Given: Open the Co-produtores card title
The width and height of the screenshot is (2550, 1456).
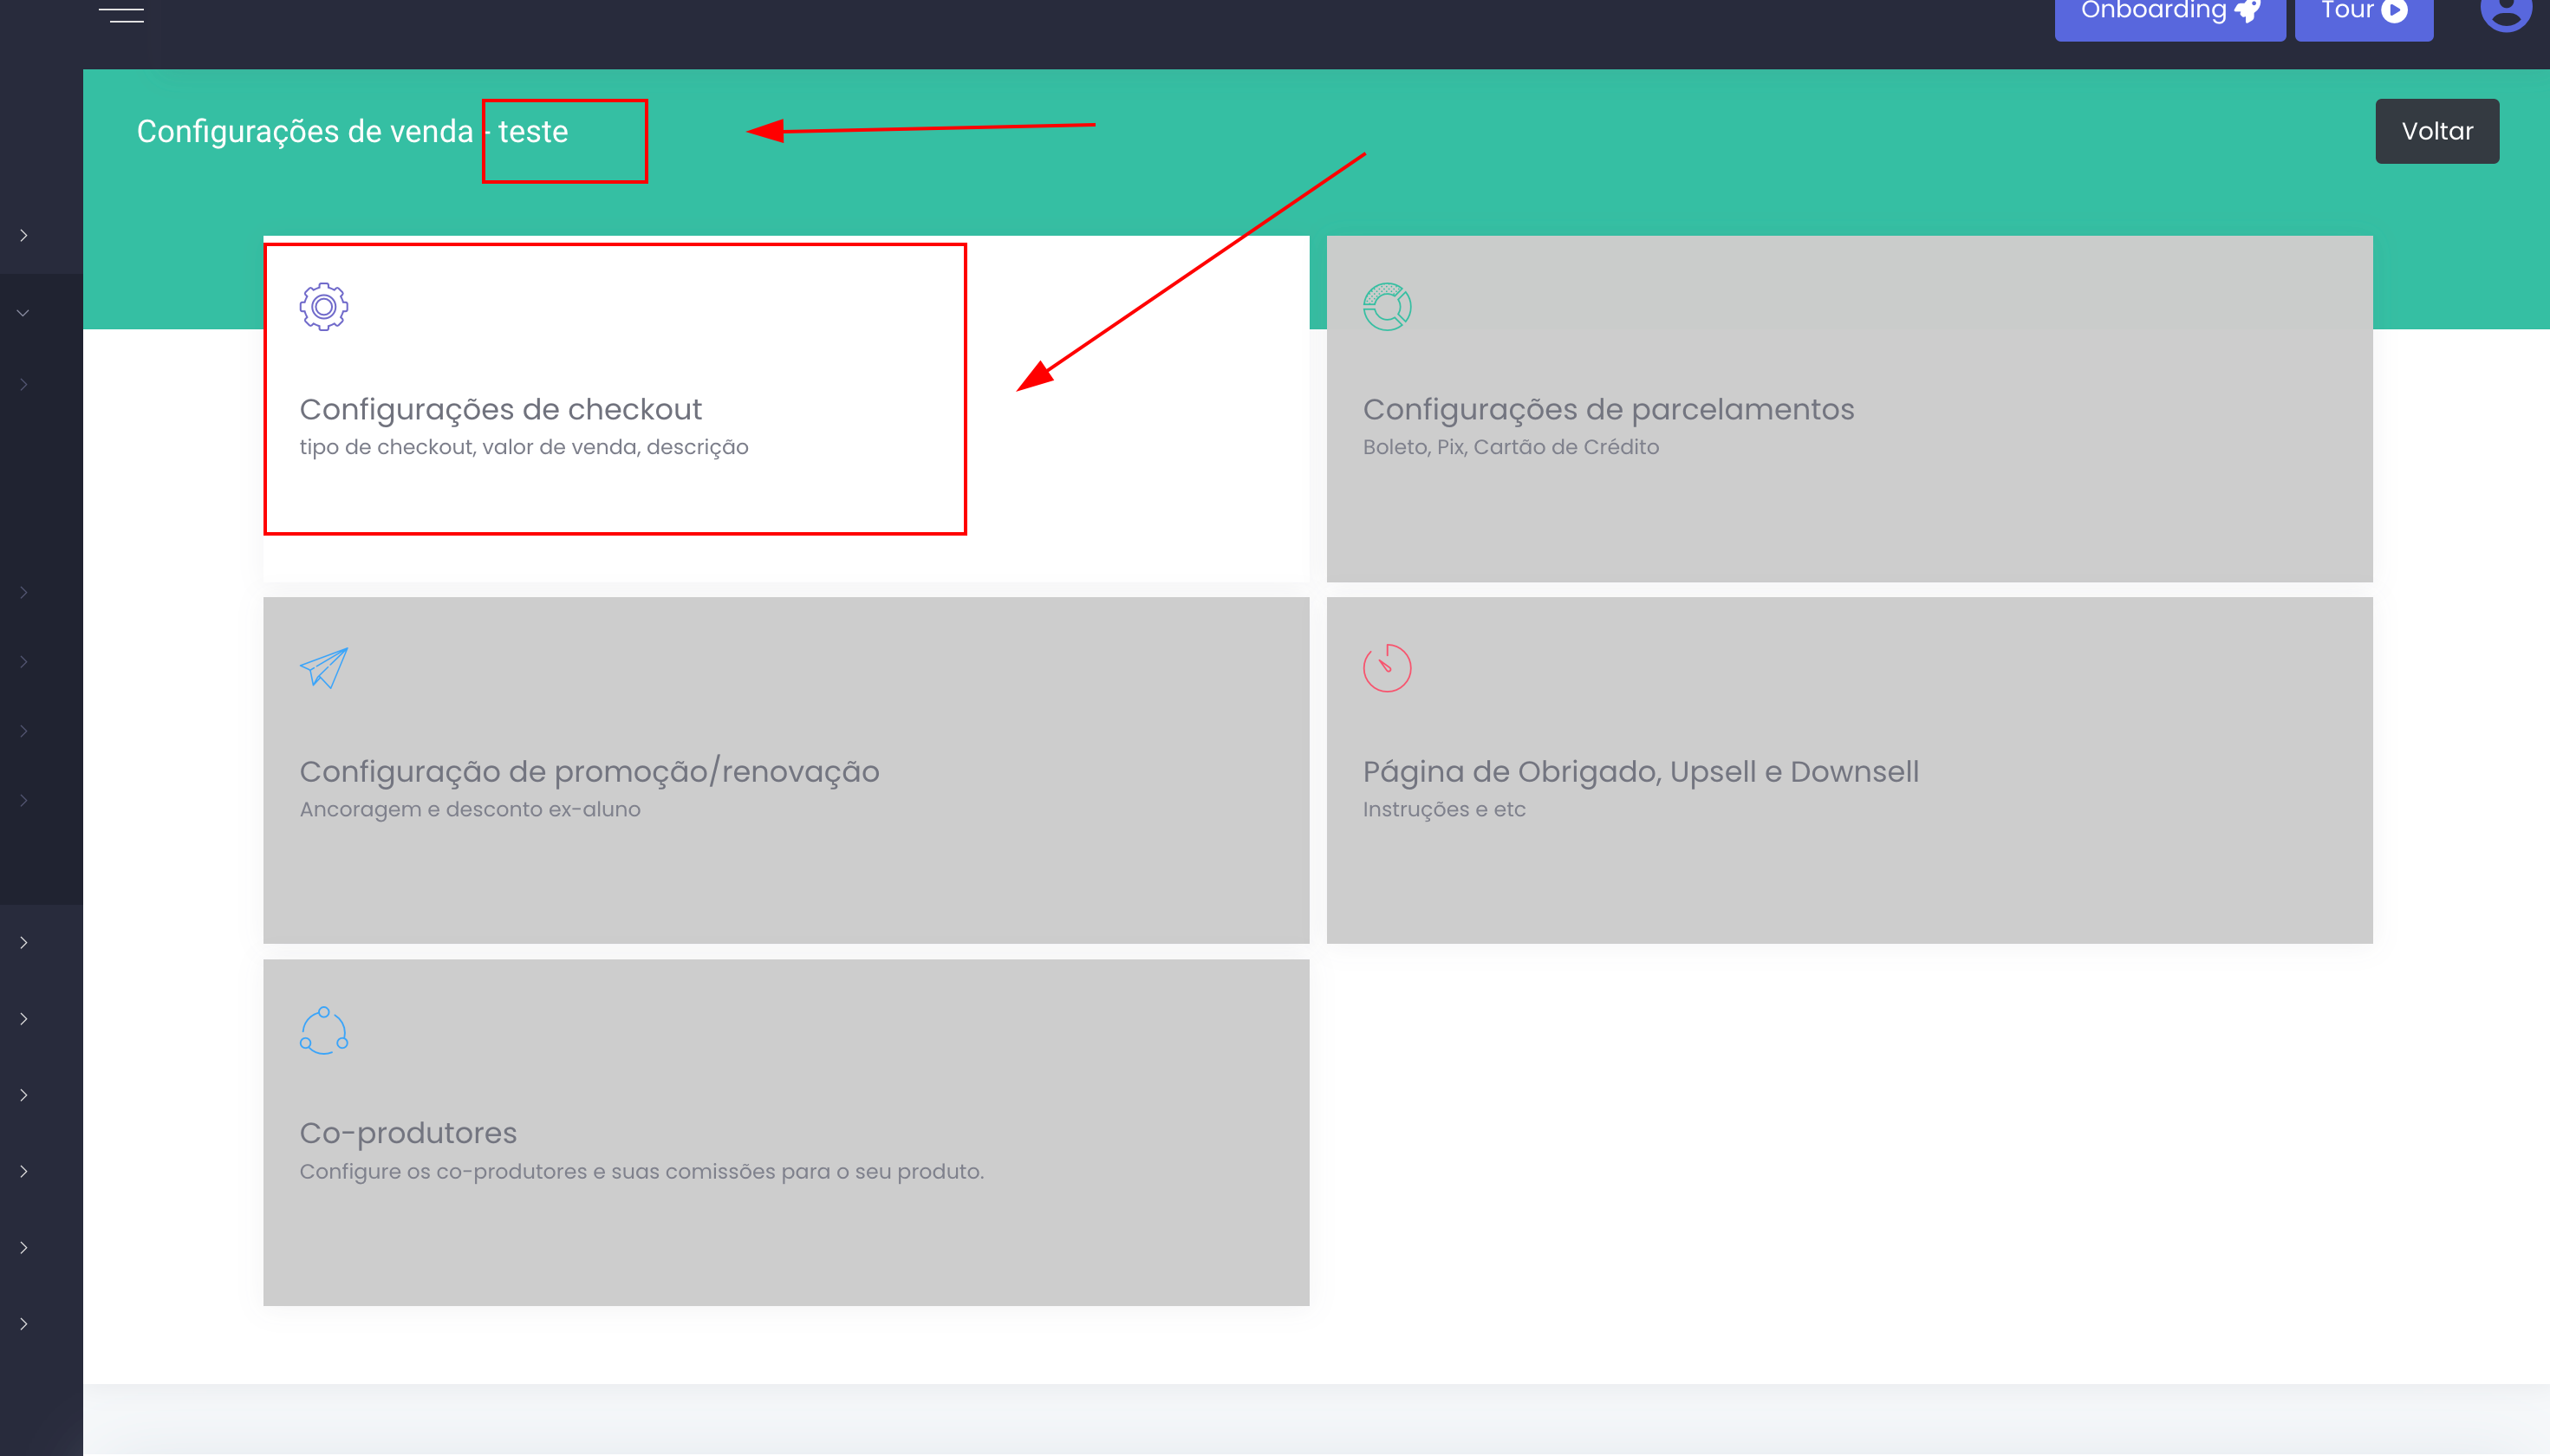Looking at the screenshot, I should 408,1132.
